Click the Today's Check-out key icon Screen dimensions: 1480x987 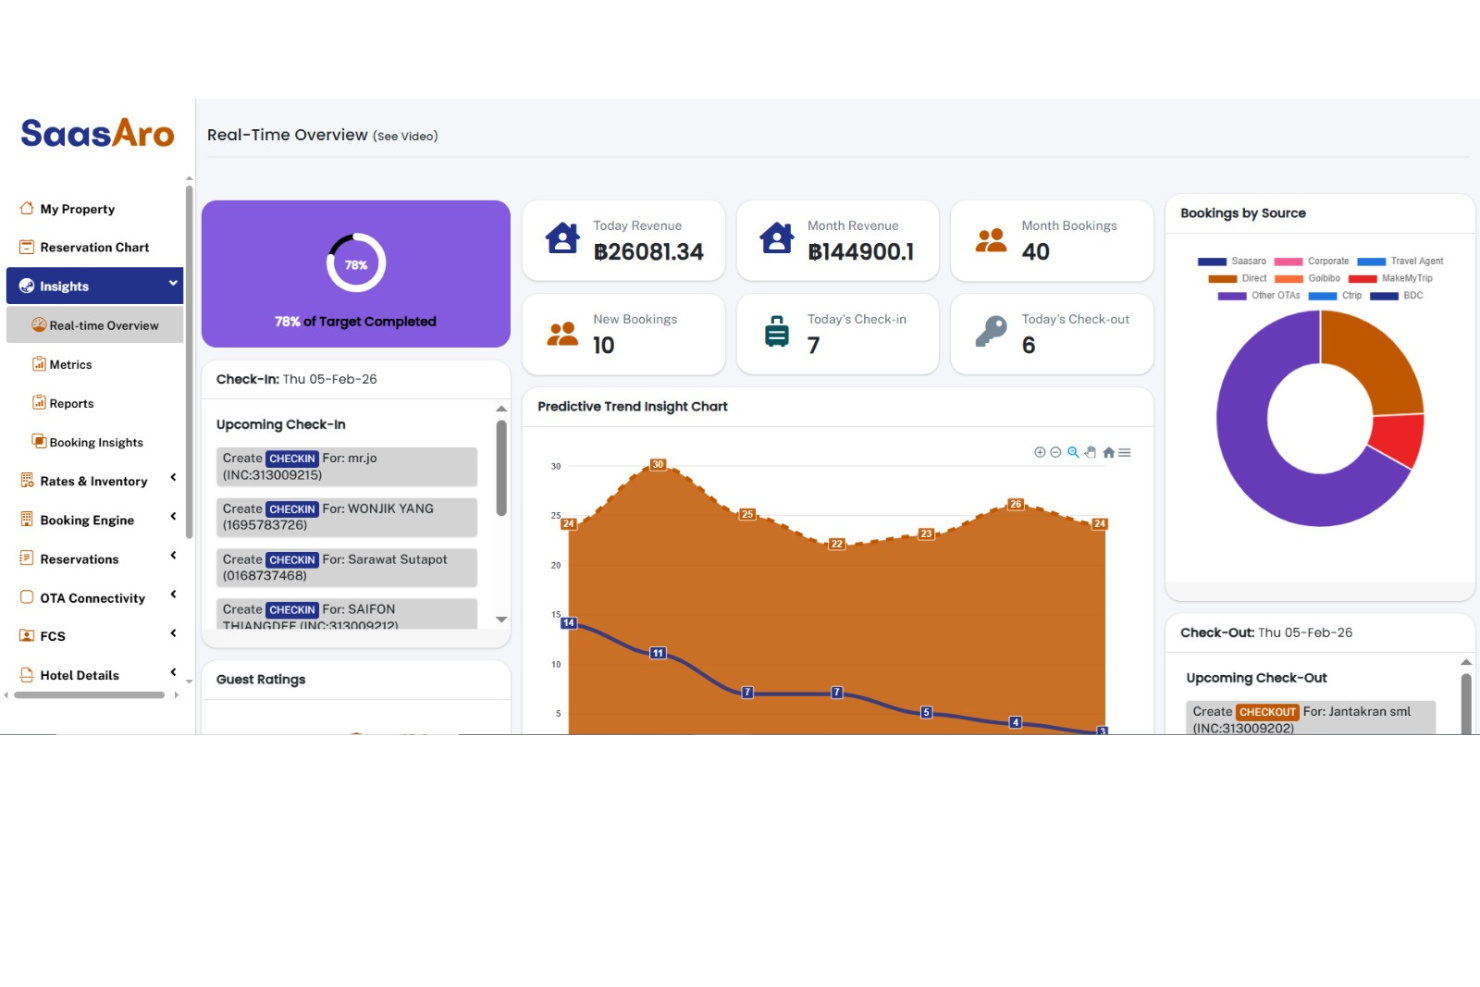click(991, 331)
